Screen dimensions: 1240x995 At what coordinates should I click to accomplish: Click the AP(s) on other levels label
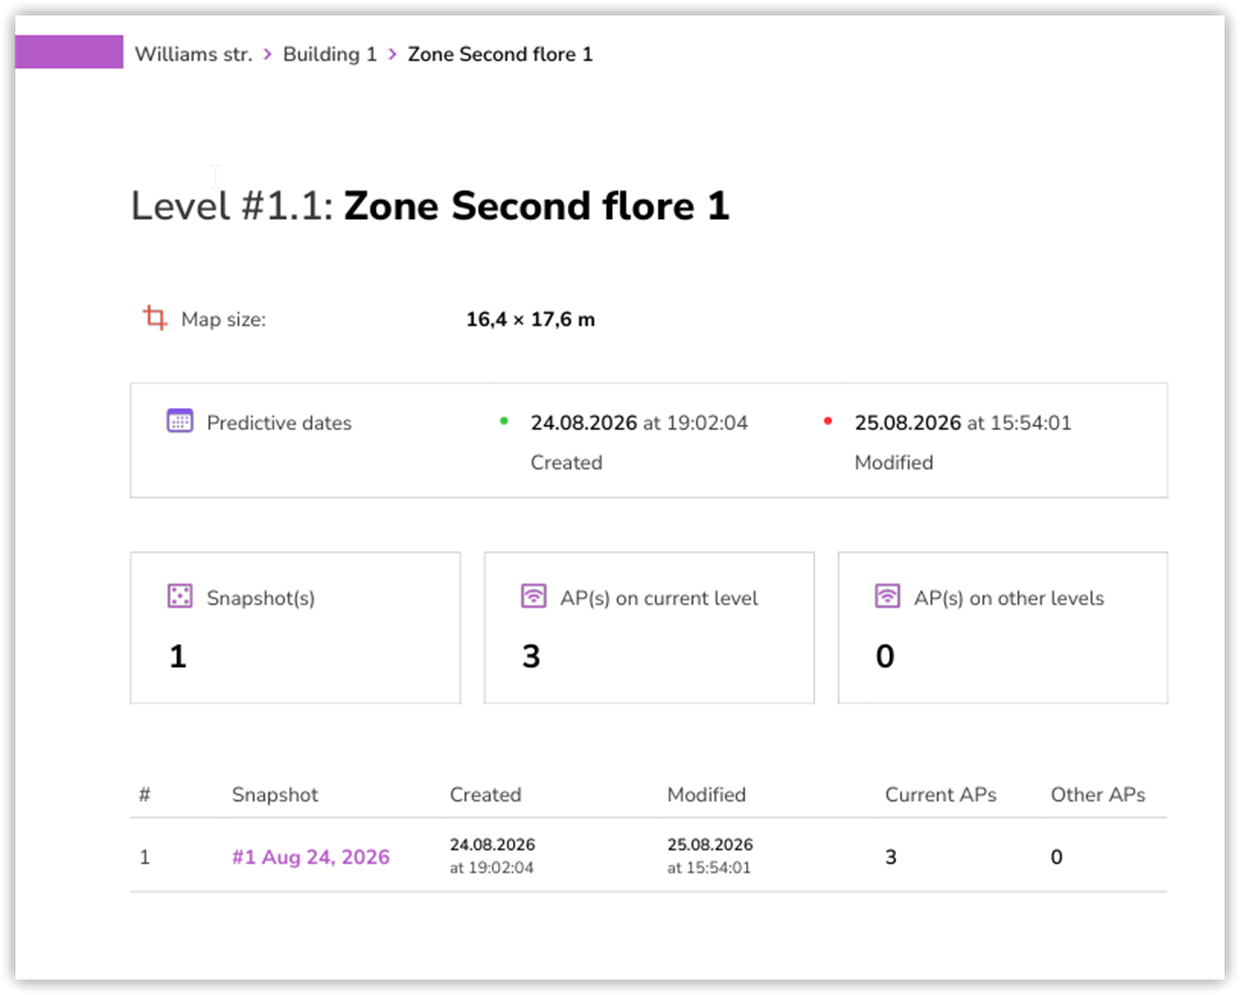(x=1009, y=598)
